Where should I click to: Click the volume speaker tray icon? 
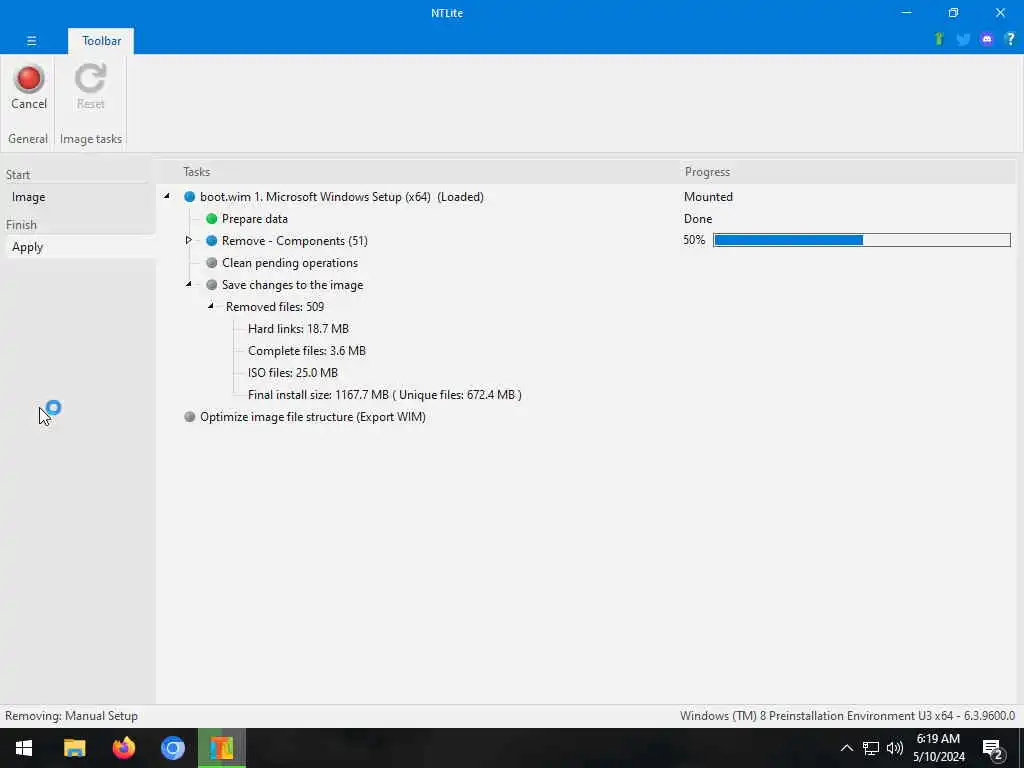point(895,748)
